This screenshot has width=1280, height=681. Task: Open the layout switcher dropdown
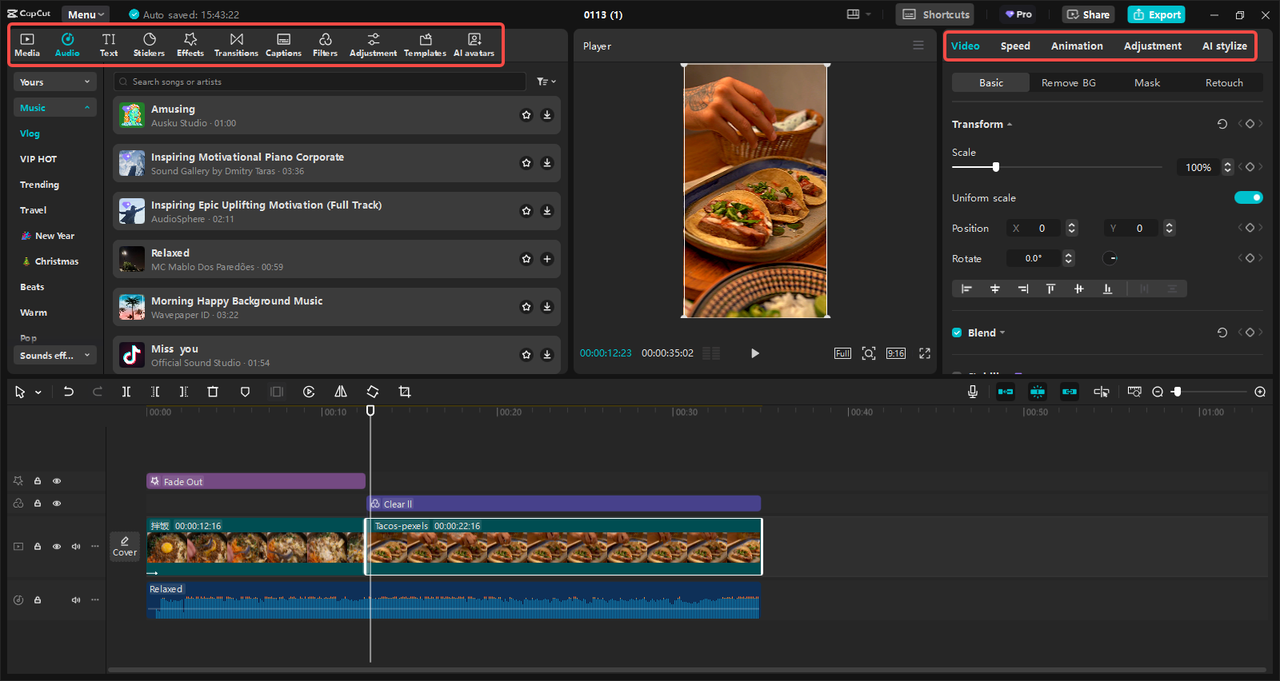tap(858, 15)
